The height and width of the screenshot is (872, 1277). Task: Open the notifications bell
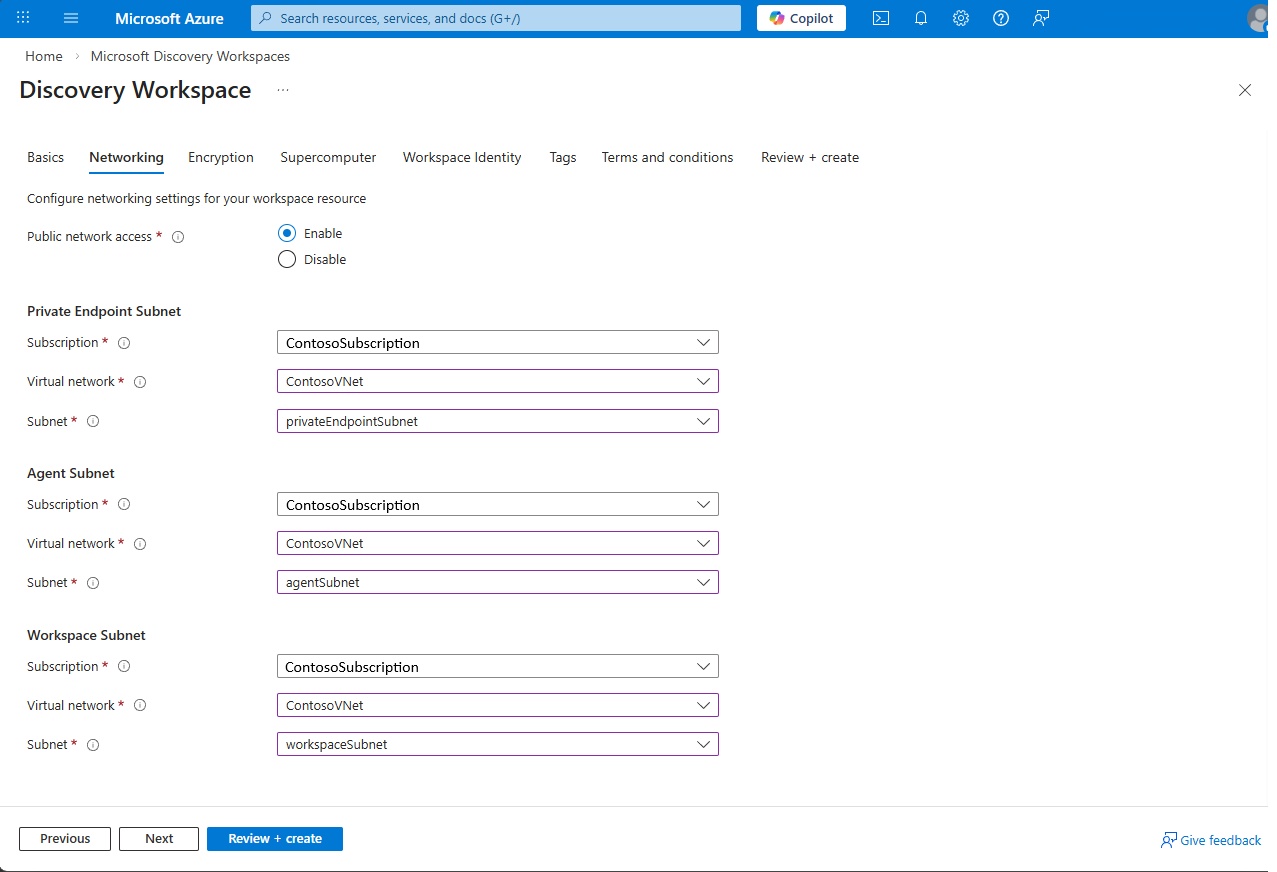(x=921, y=18)
